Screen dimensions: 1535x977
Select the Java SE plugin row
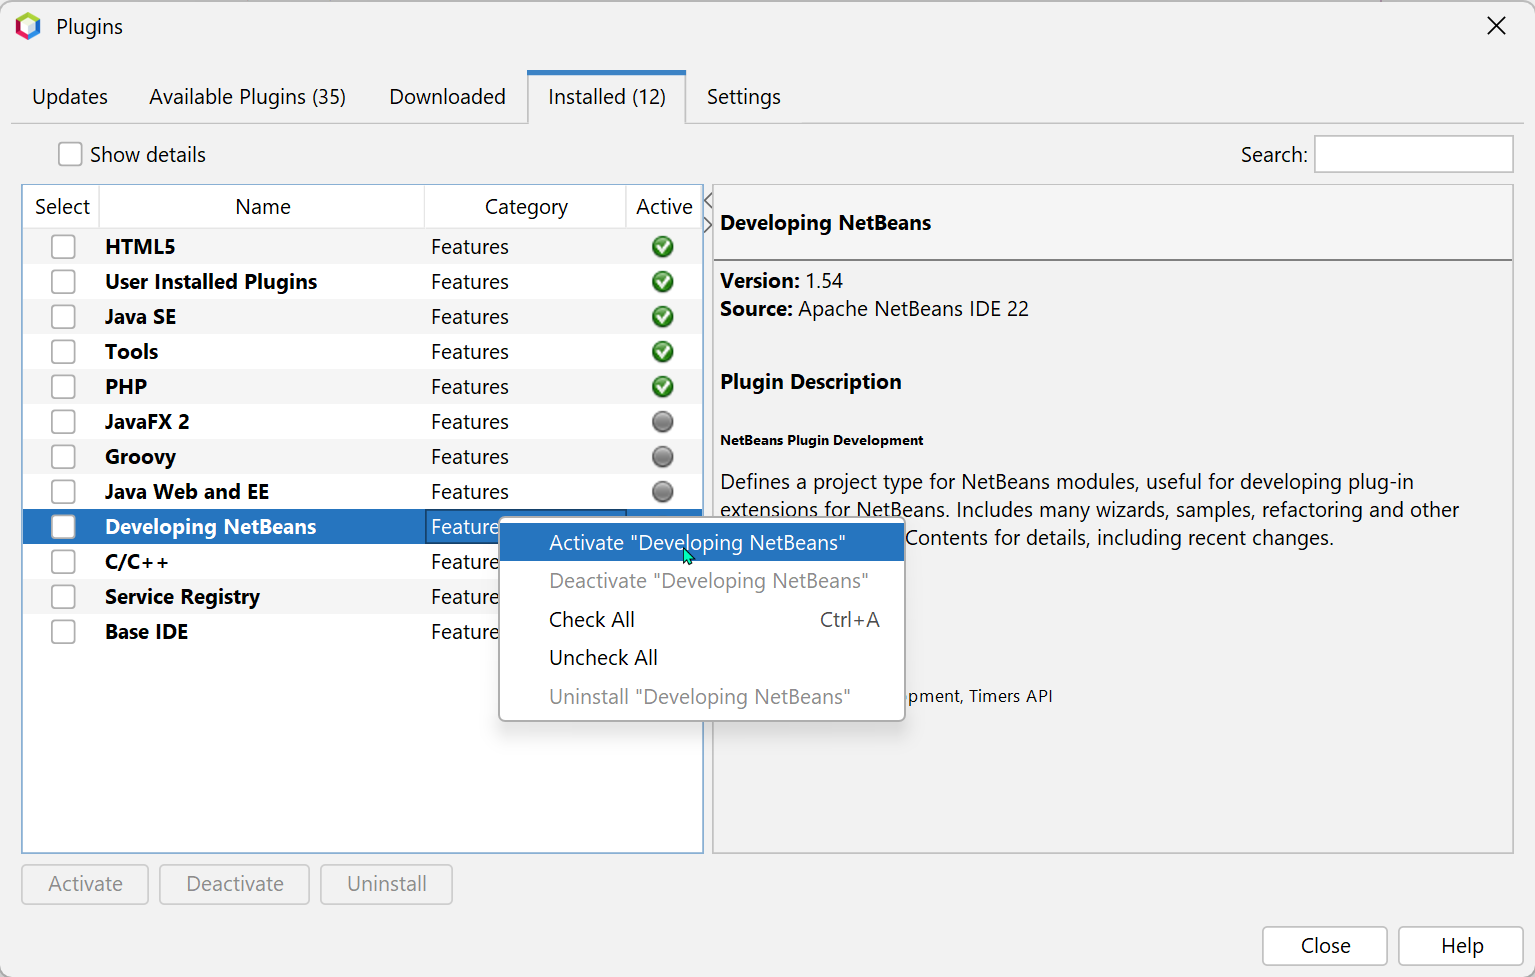click(362, 317)
